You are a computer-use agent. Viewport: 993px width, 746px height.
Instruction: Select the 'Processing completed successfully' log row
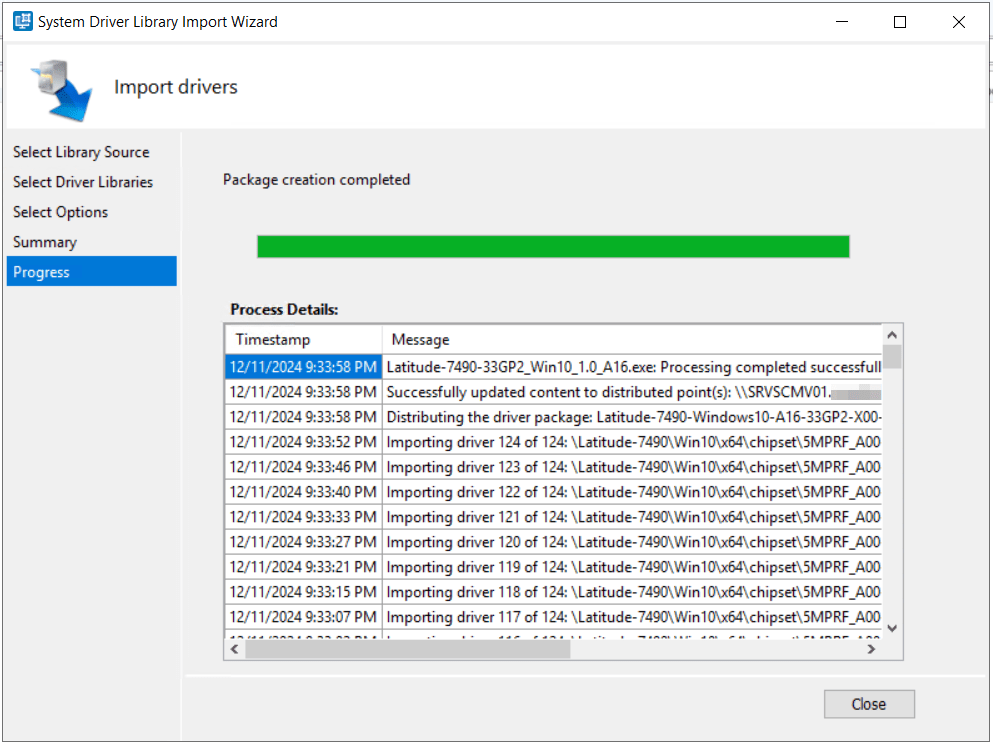[632, 367]
